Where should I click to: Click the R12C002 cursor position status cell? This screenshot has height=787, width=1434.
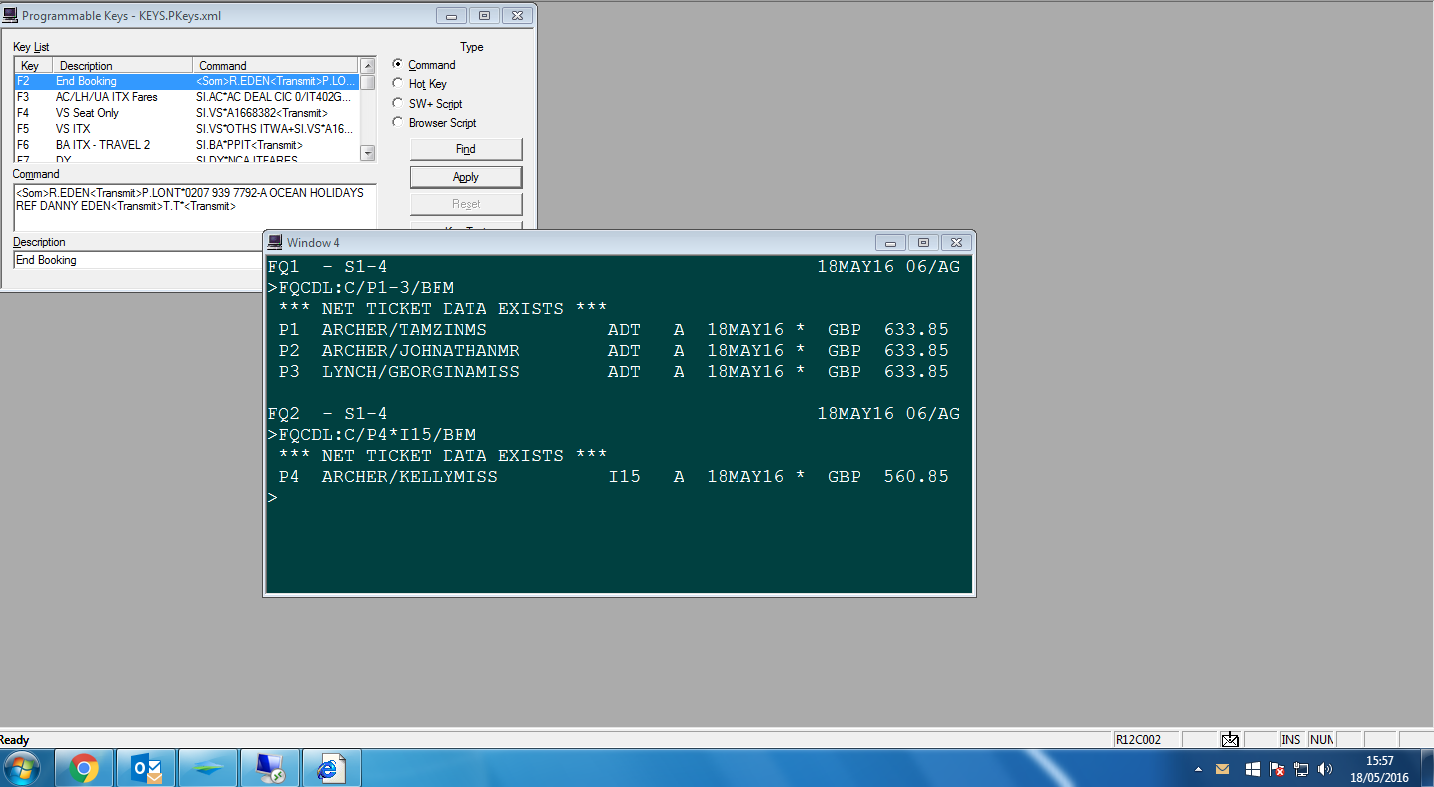click(x=1146, y=740)
